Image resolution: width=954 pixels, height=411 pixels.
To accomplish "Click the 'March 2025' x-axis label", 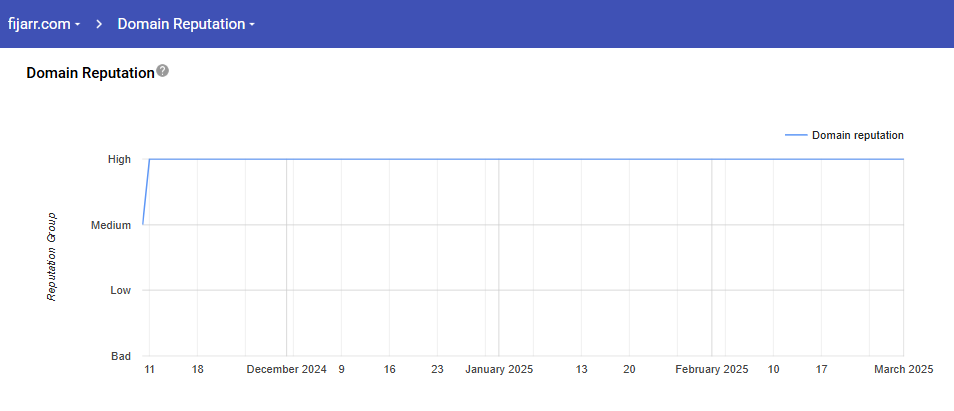I will pos(902,370).
